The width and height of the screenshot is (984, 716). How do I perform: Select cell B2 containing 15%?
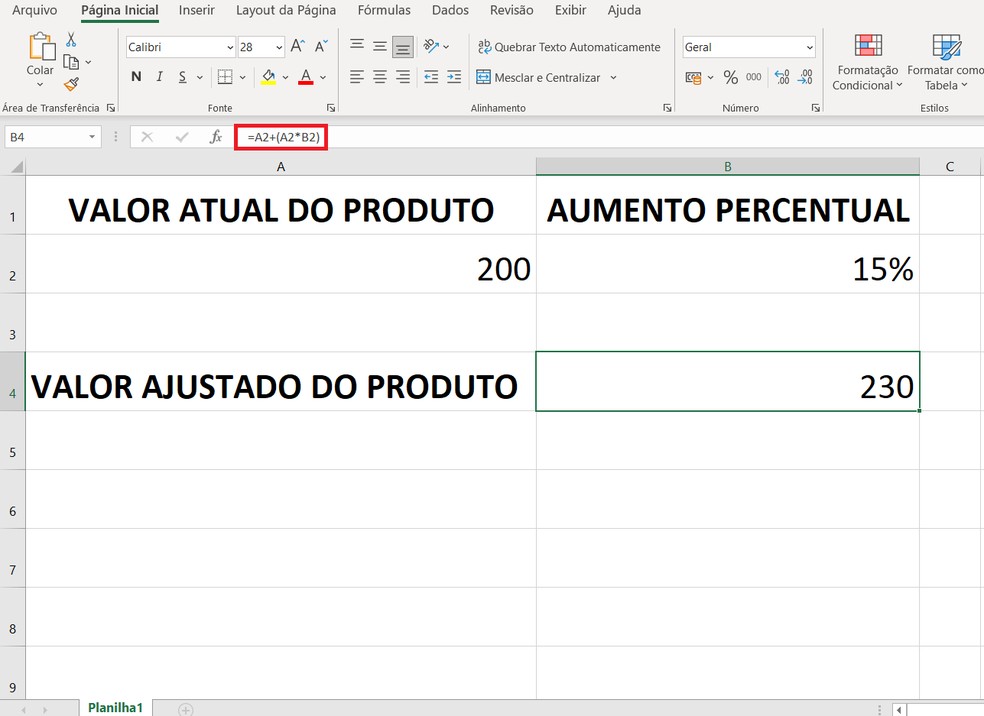(x=727, y=264)
